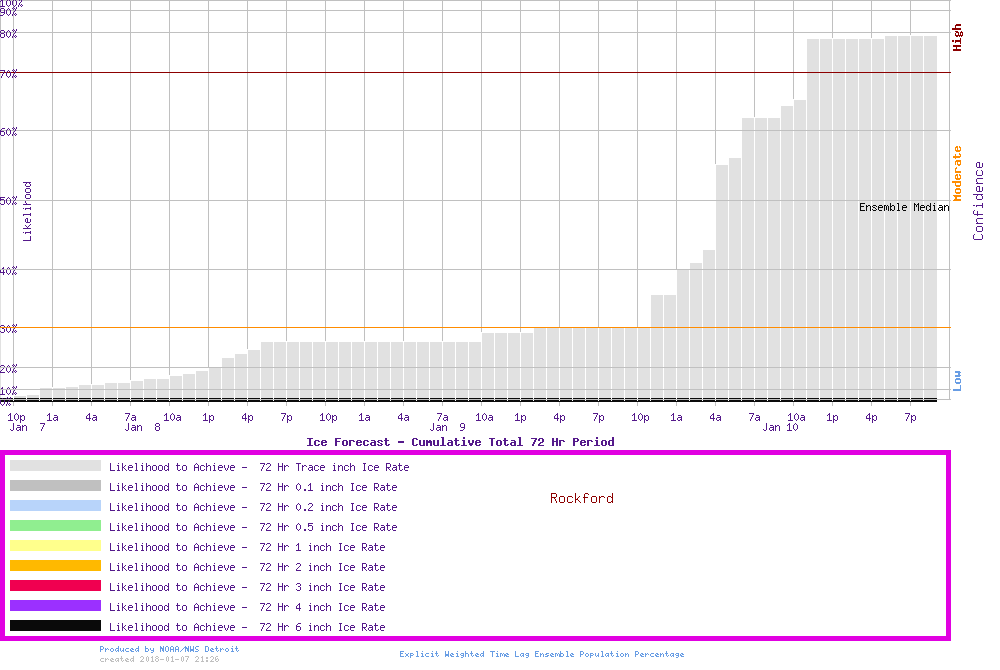Click the Rockford location label
Viewport: 1000px width, 670px height.
tap(582, 498)
